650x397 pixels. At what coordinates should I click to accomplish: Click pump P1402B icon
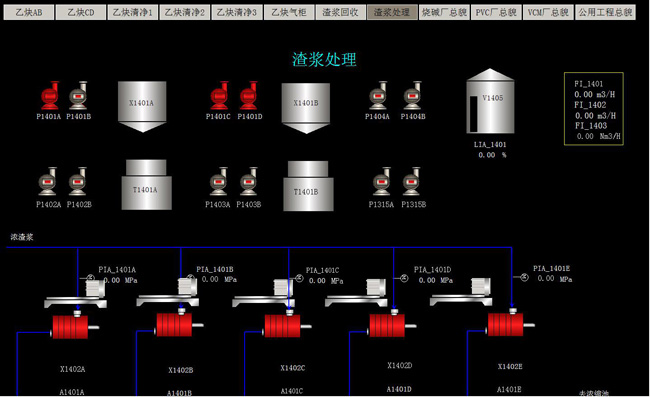(x=78, y=182)
